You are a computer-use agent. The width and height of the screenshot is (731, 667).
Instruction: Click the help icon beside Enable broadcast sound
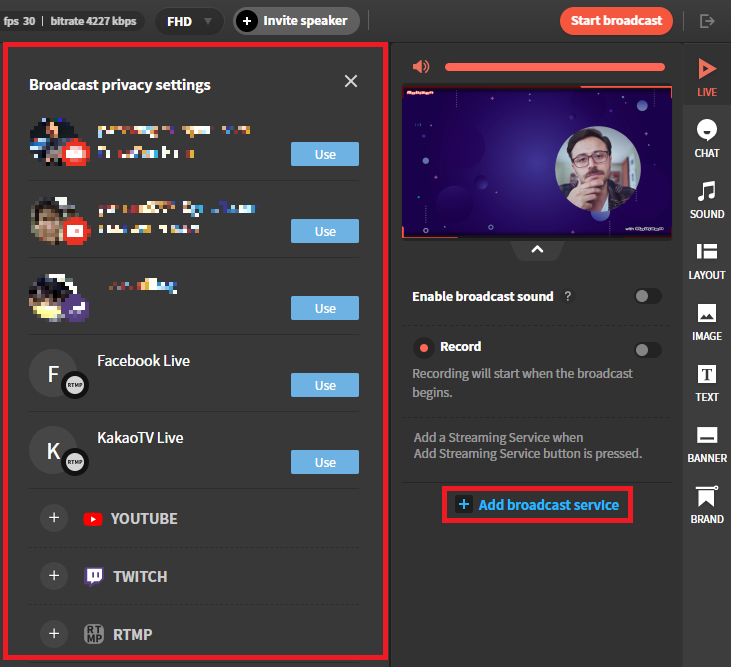567,296
